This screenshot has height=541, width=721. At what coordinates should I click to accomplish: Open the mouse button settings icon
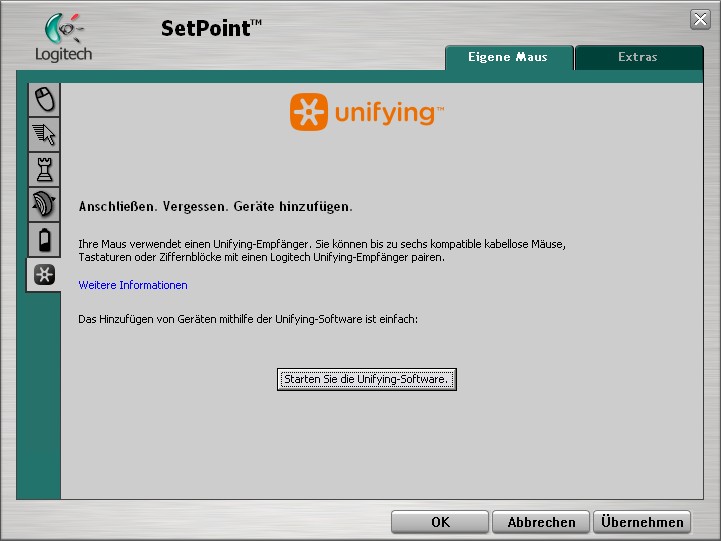[45, 98]
